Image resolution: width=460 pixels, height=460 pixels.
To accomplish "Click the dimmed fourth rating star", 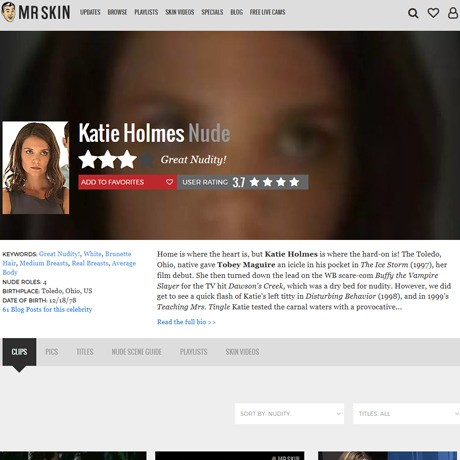I will (x=147, y=159).
